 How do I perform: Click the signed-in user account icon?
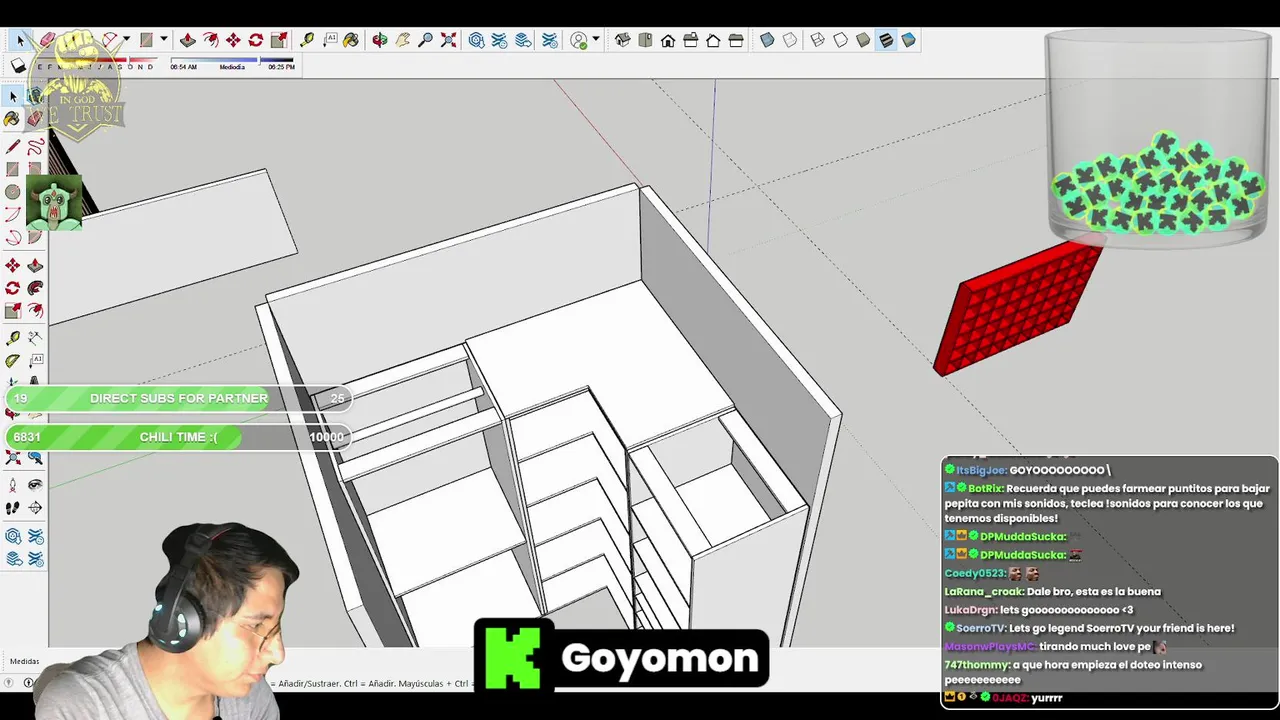(579, 40)
